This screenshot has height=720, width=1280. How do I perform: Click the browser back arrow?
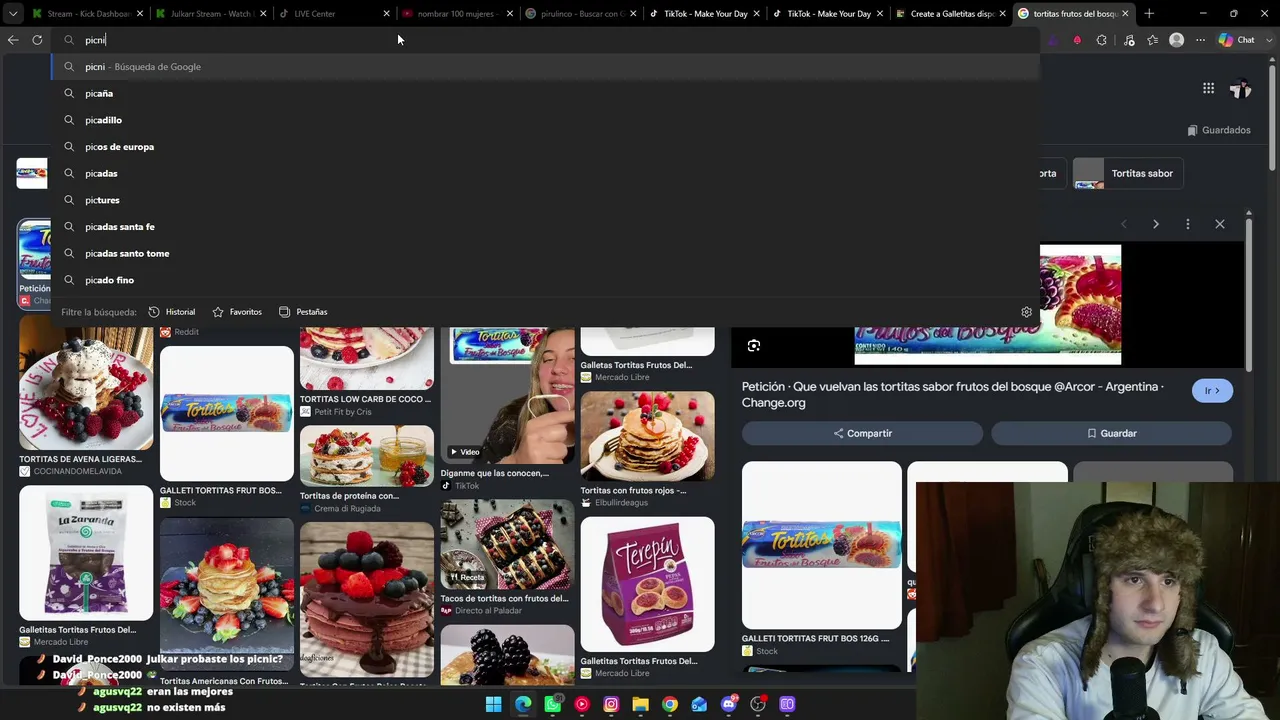coord(13,40)
